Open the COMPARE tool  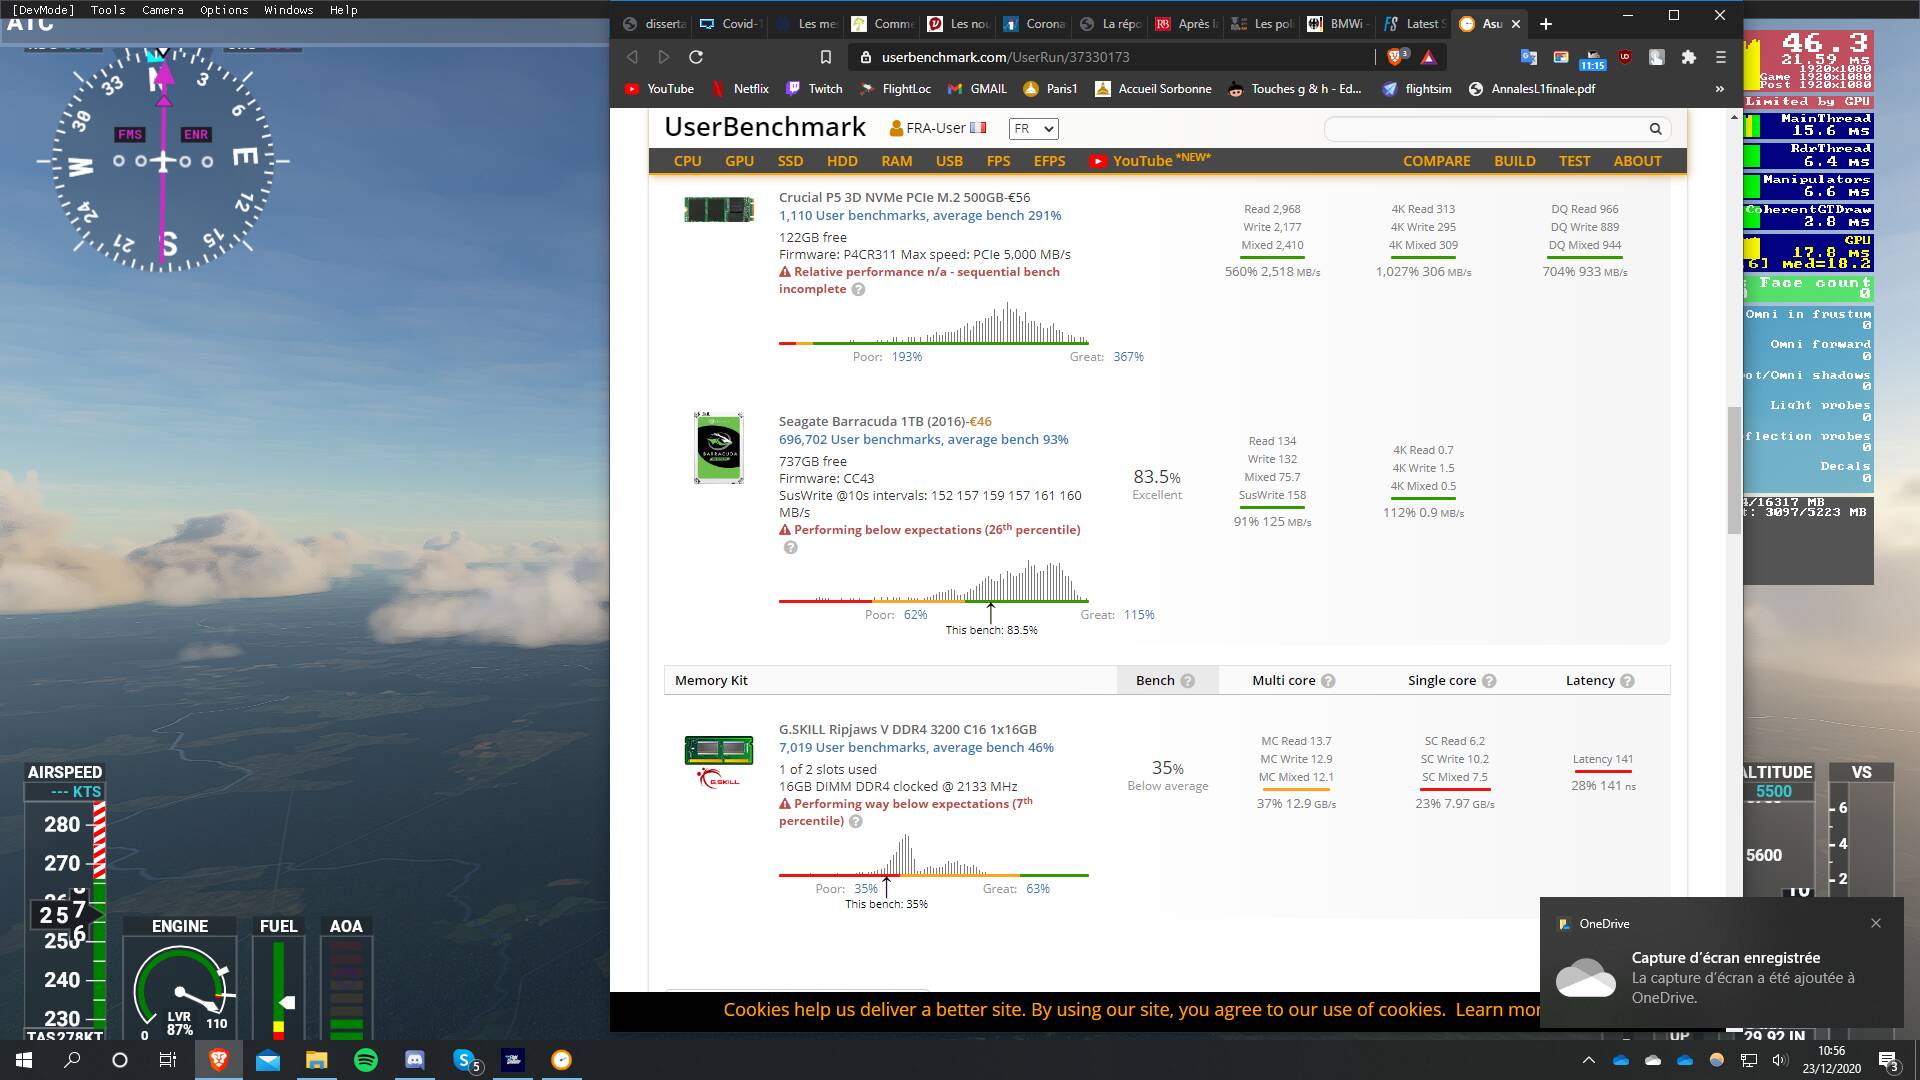point(1436,160)
